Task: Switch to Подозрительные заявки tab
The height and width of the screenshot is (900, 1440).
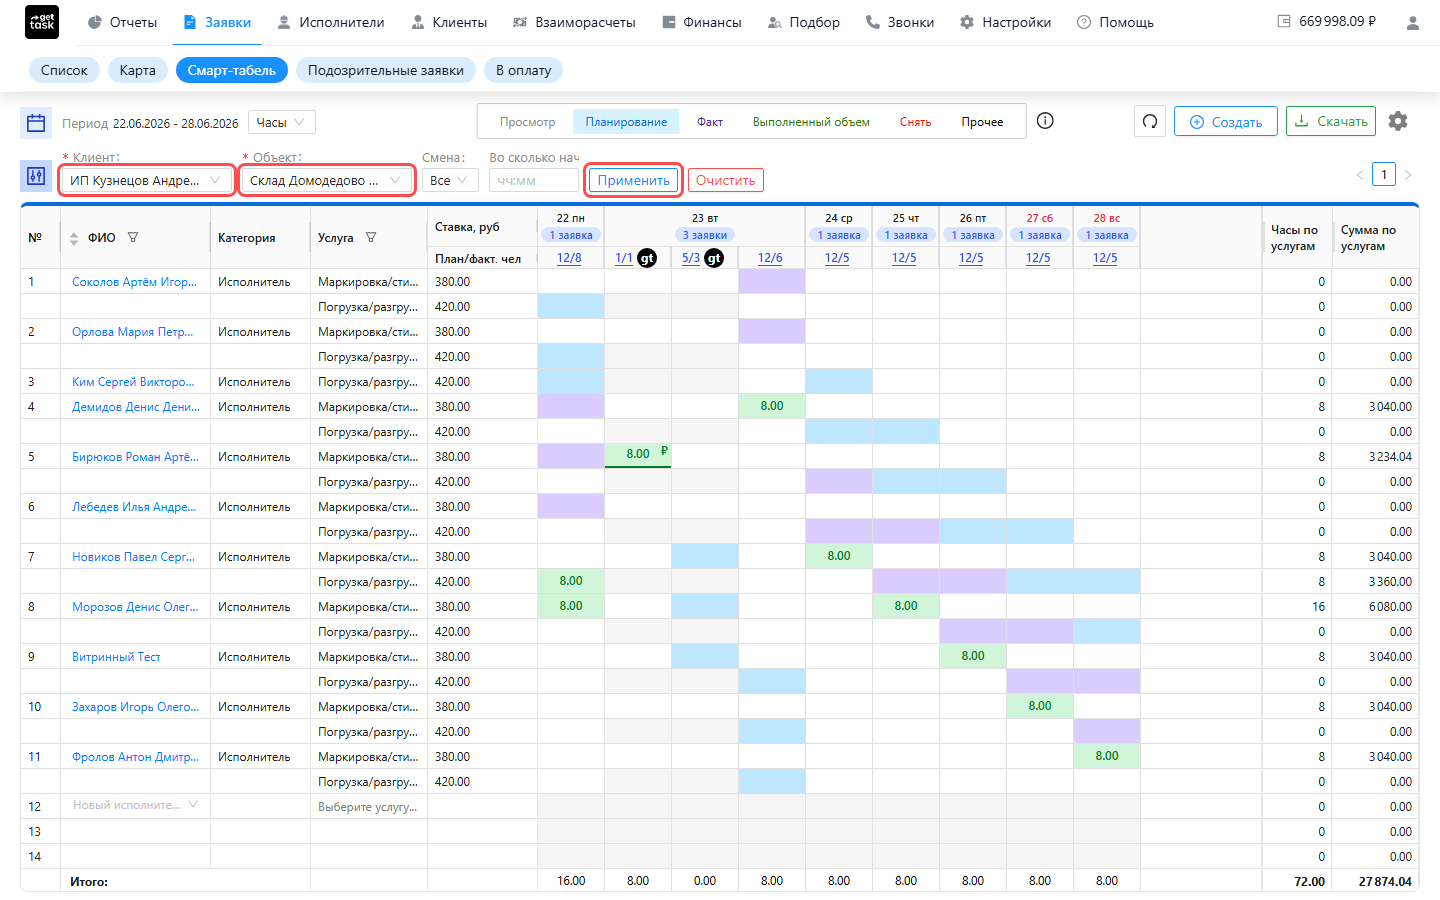Action: pos(386,70)
